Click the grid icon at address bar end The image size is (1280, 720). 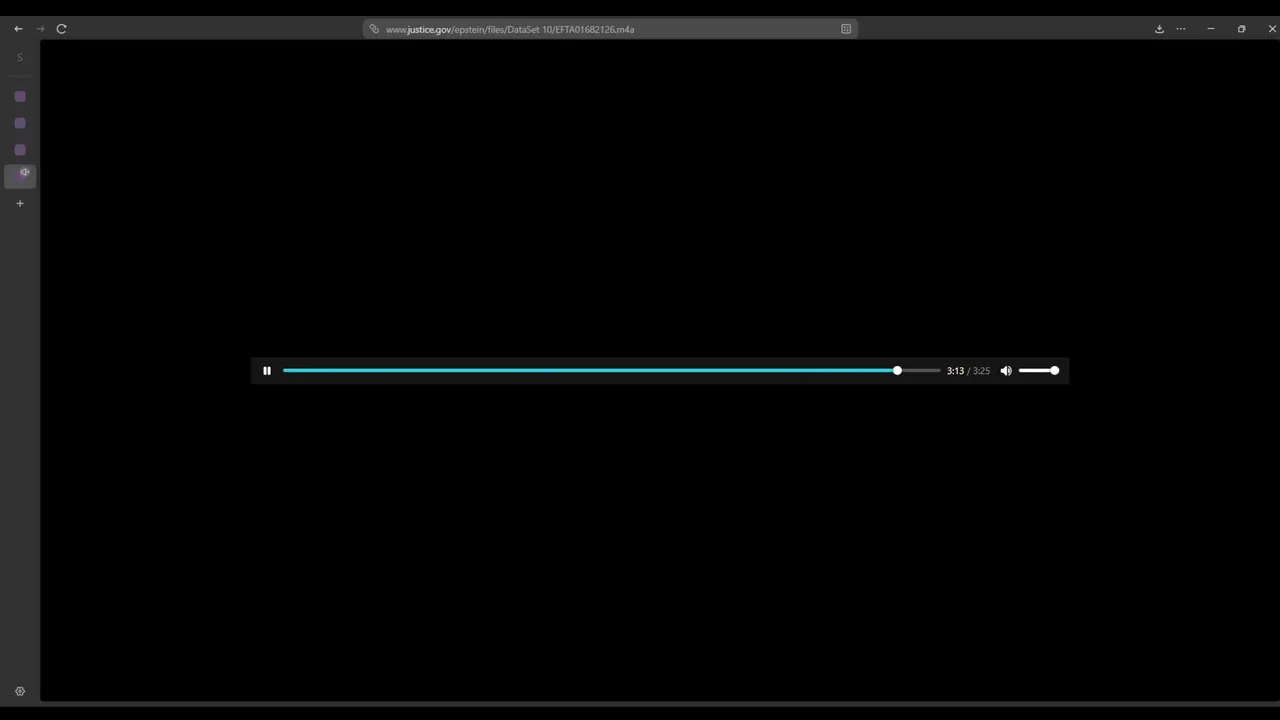click(x=846, y=29)
